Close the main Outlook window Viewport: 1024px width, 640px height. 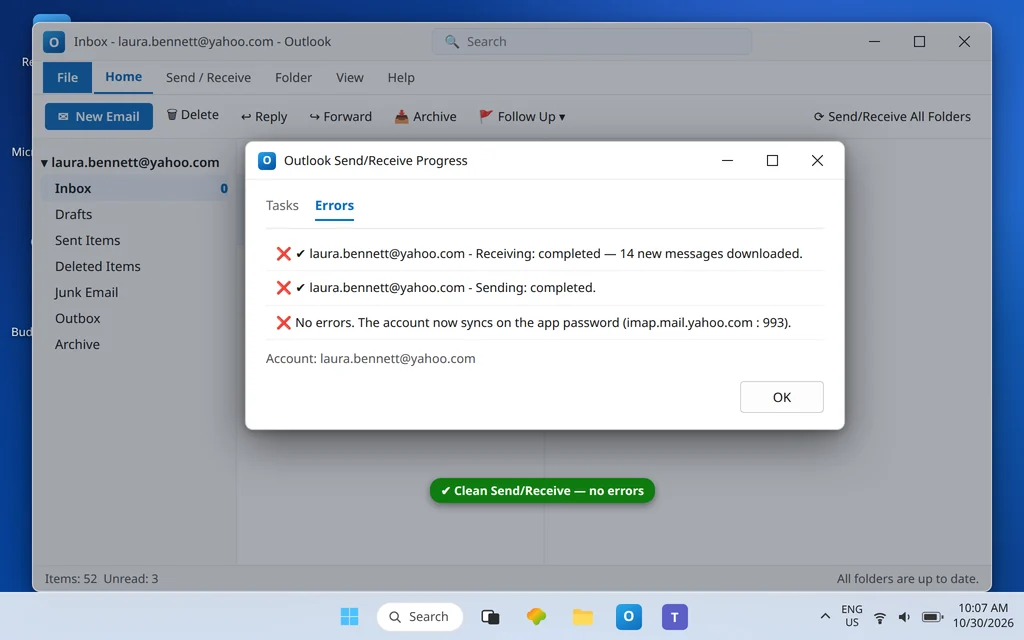click(x=964, y=42)
